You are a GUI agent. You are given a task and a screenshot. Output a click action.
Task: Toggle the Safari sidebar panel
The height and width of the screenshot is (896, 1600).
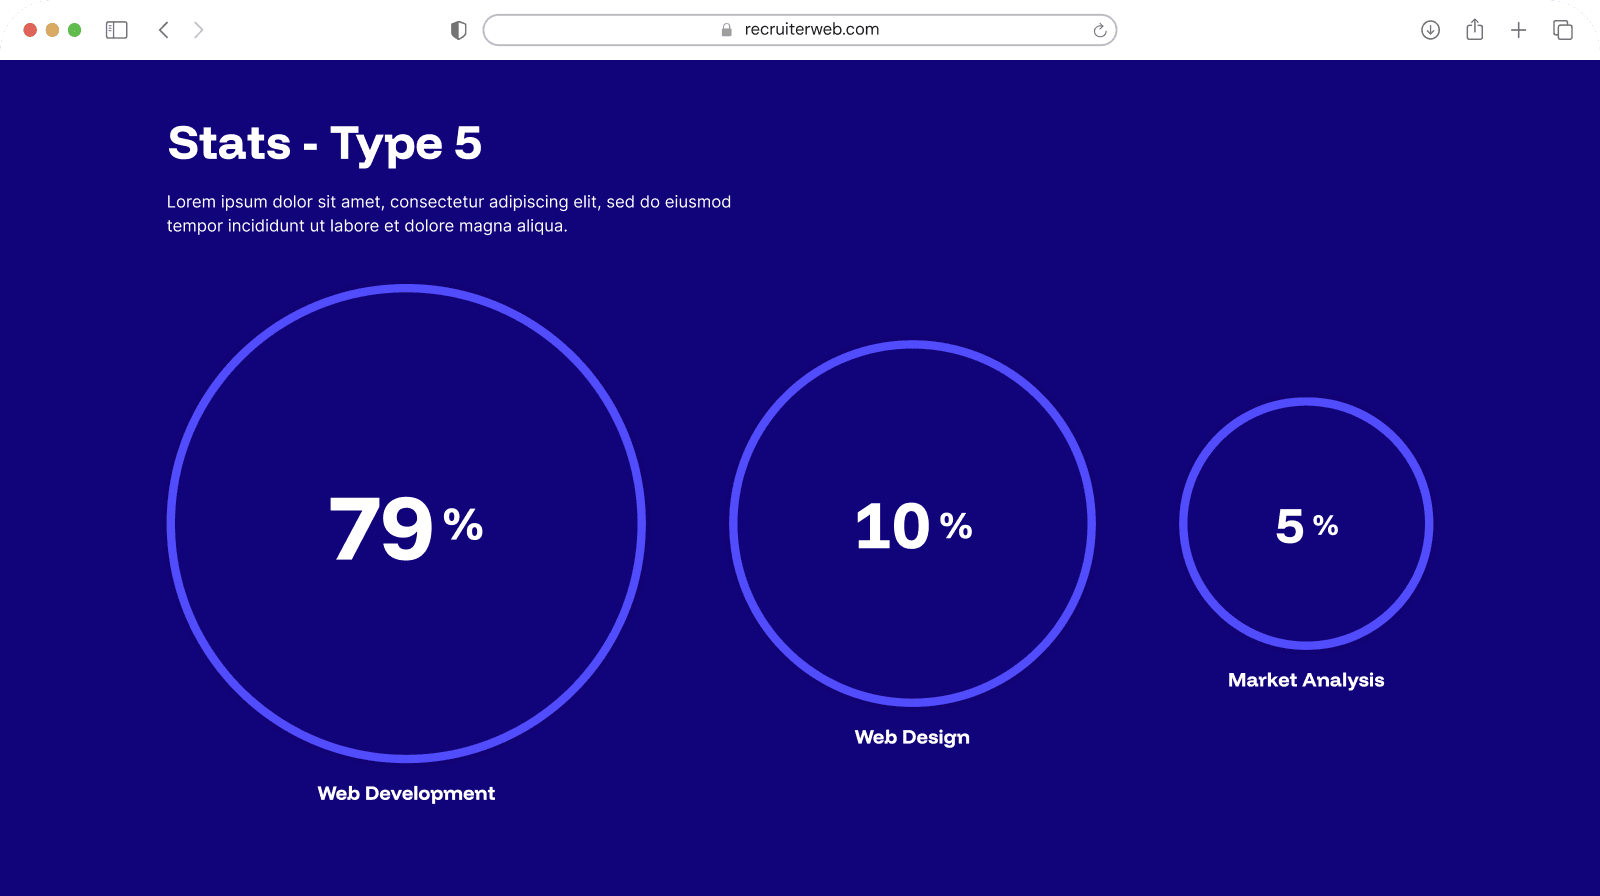117,30
